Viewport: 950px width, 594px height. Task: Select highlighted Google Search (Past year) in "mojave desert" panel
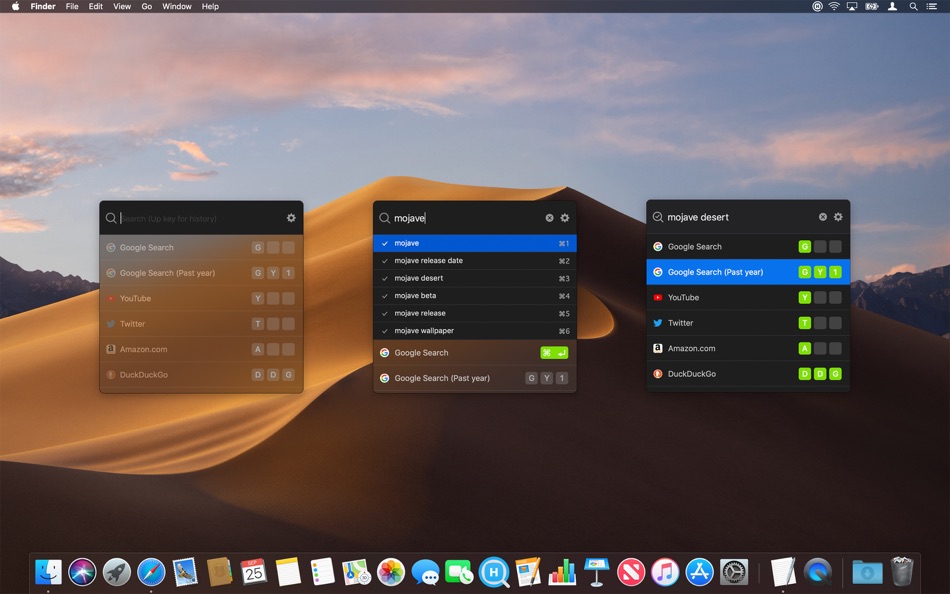point(748,272)
